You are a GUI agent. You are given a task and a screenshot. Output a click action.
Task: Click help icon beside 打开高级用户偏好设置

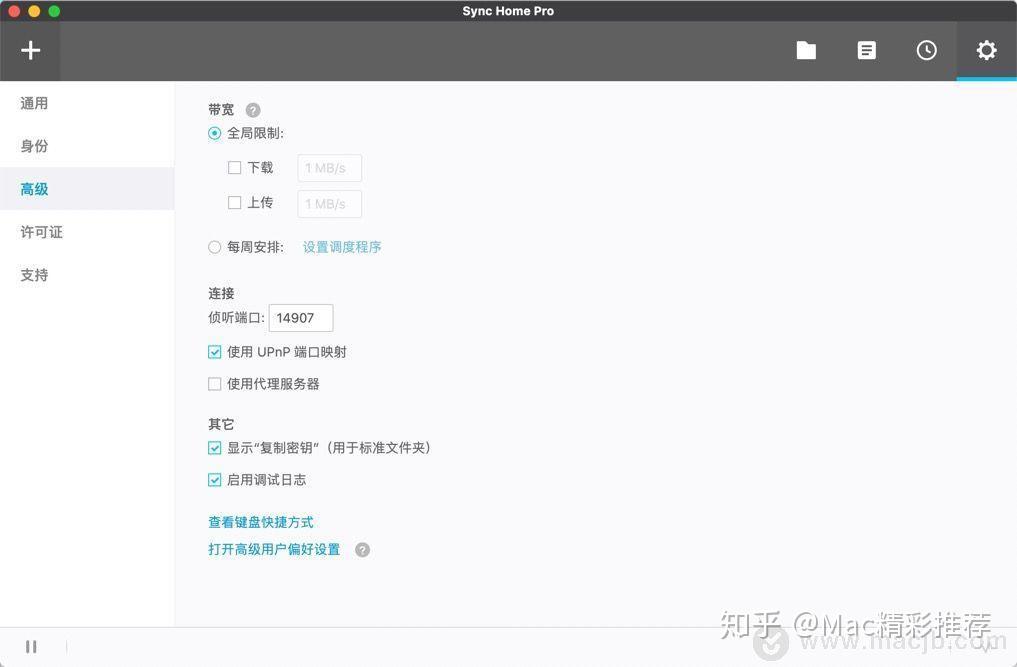(363, 550)
